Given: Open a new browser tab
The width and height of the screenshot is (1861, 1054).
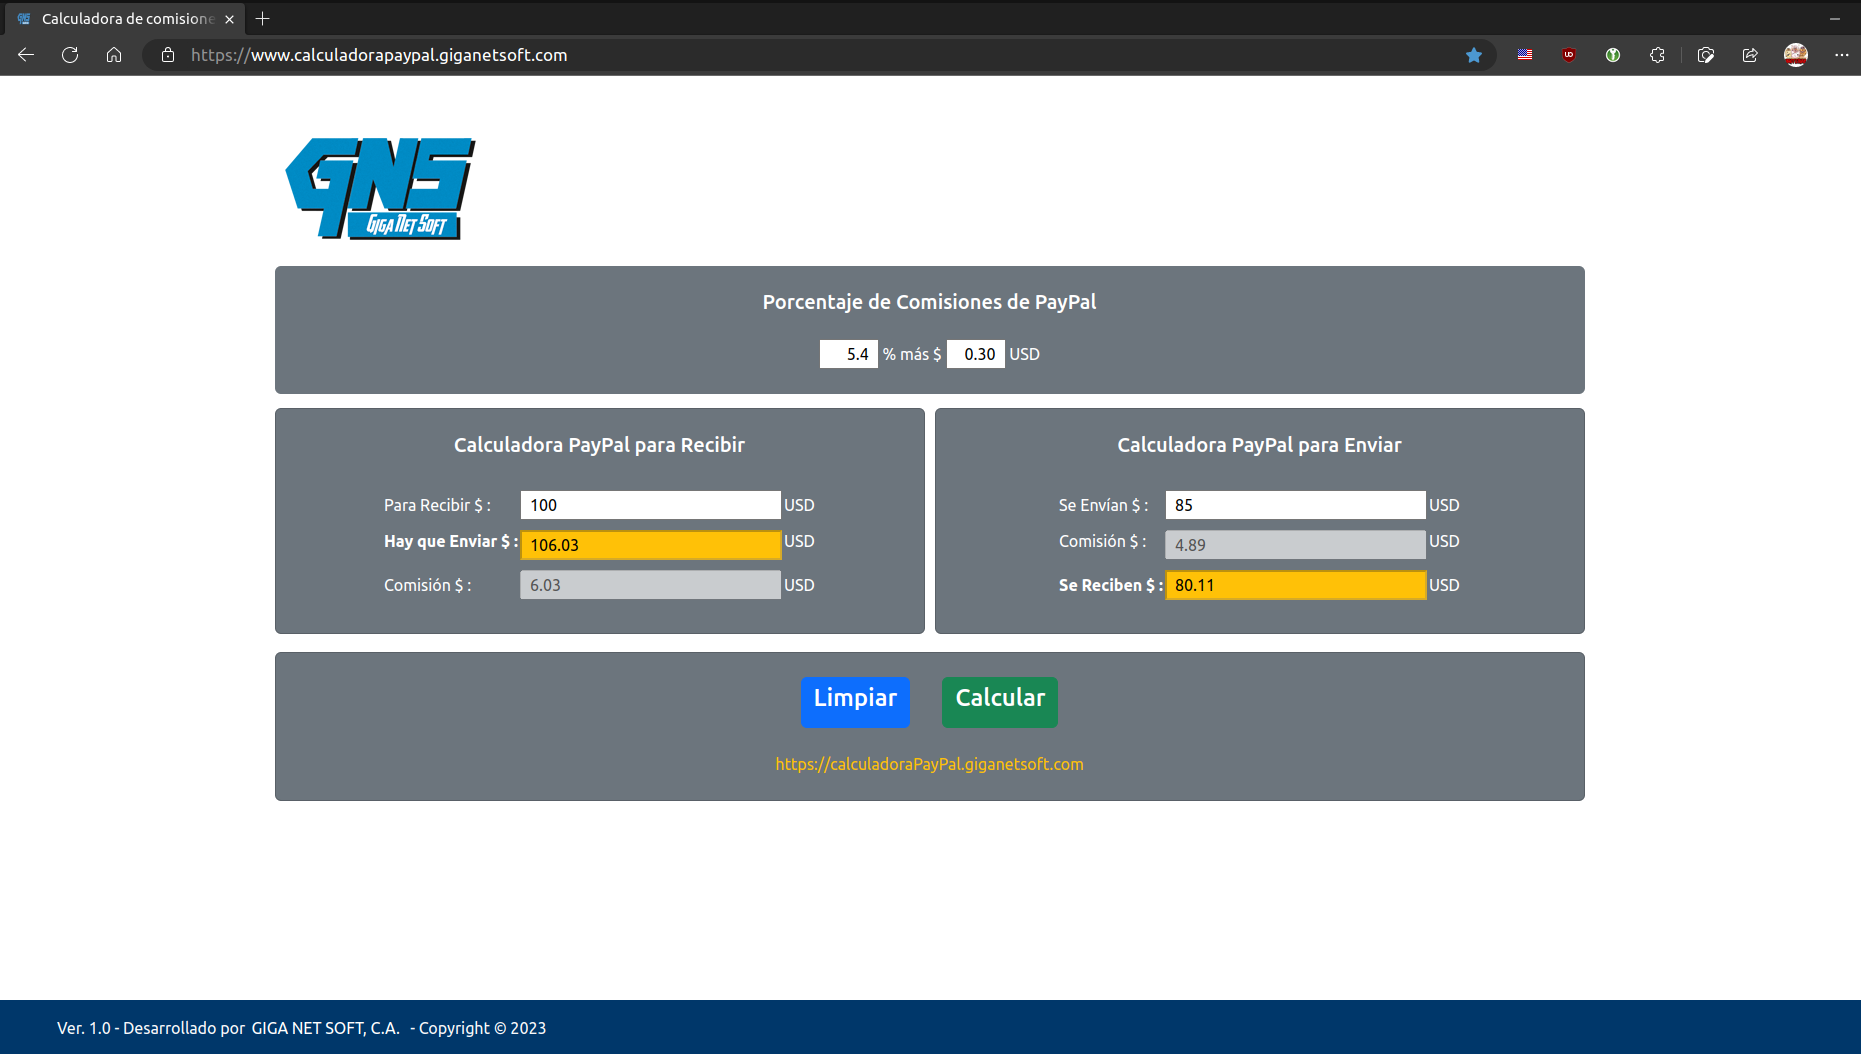Looking at the screenshot, I should pyautogui.click(x=262, y=18).
